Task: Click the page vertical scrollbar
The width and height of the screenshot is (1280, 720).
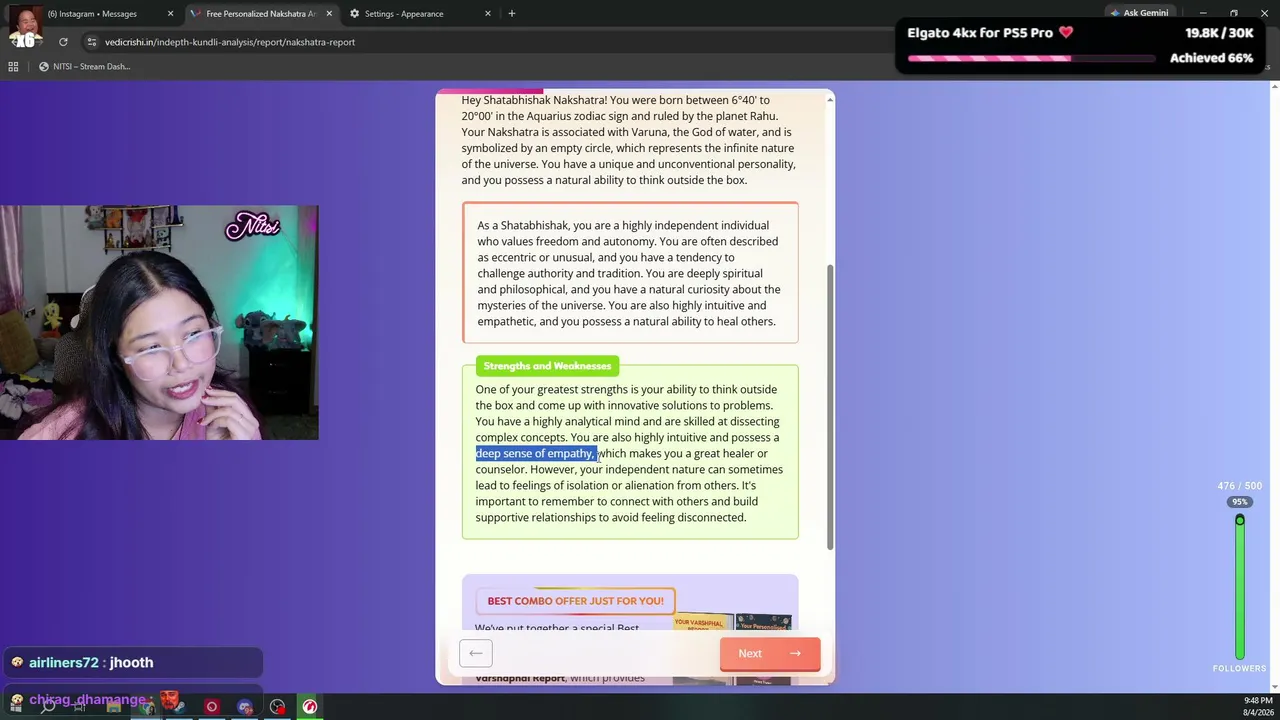Action: (830, 408)
